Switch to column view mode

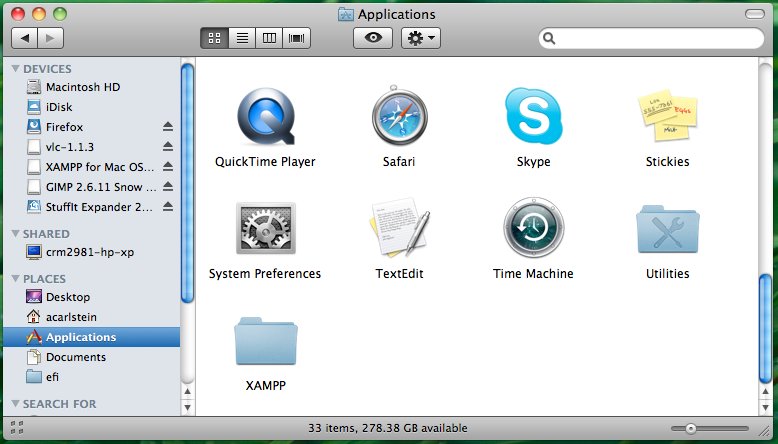point(269,38)
